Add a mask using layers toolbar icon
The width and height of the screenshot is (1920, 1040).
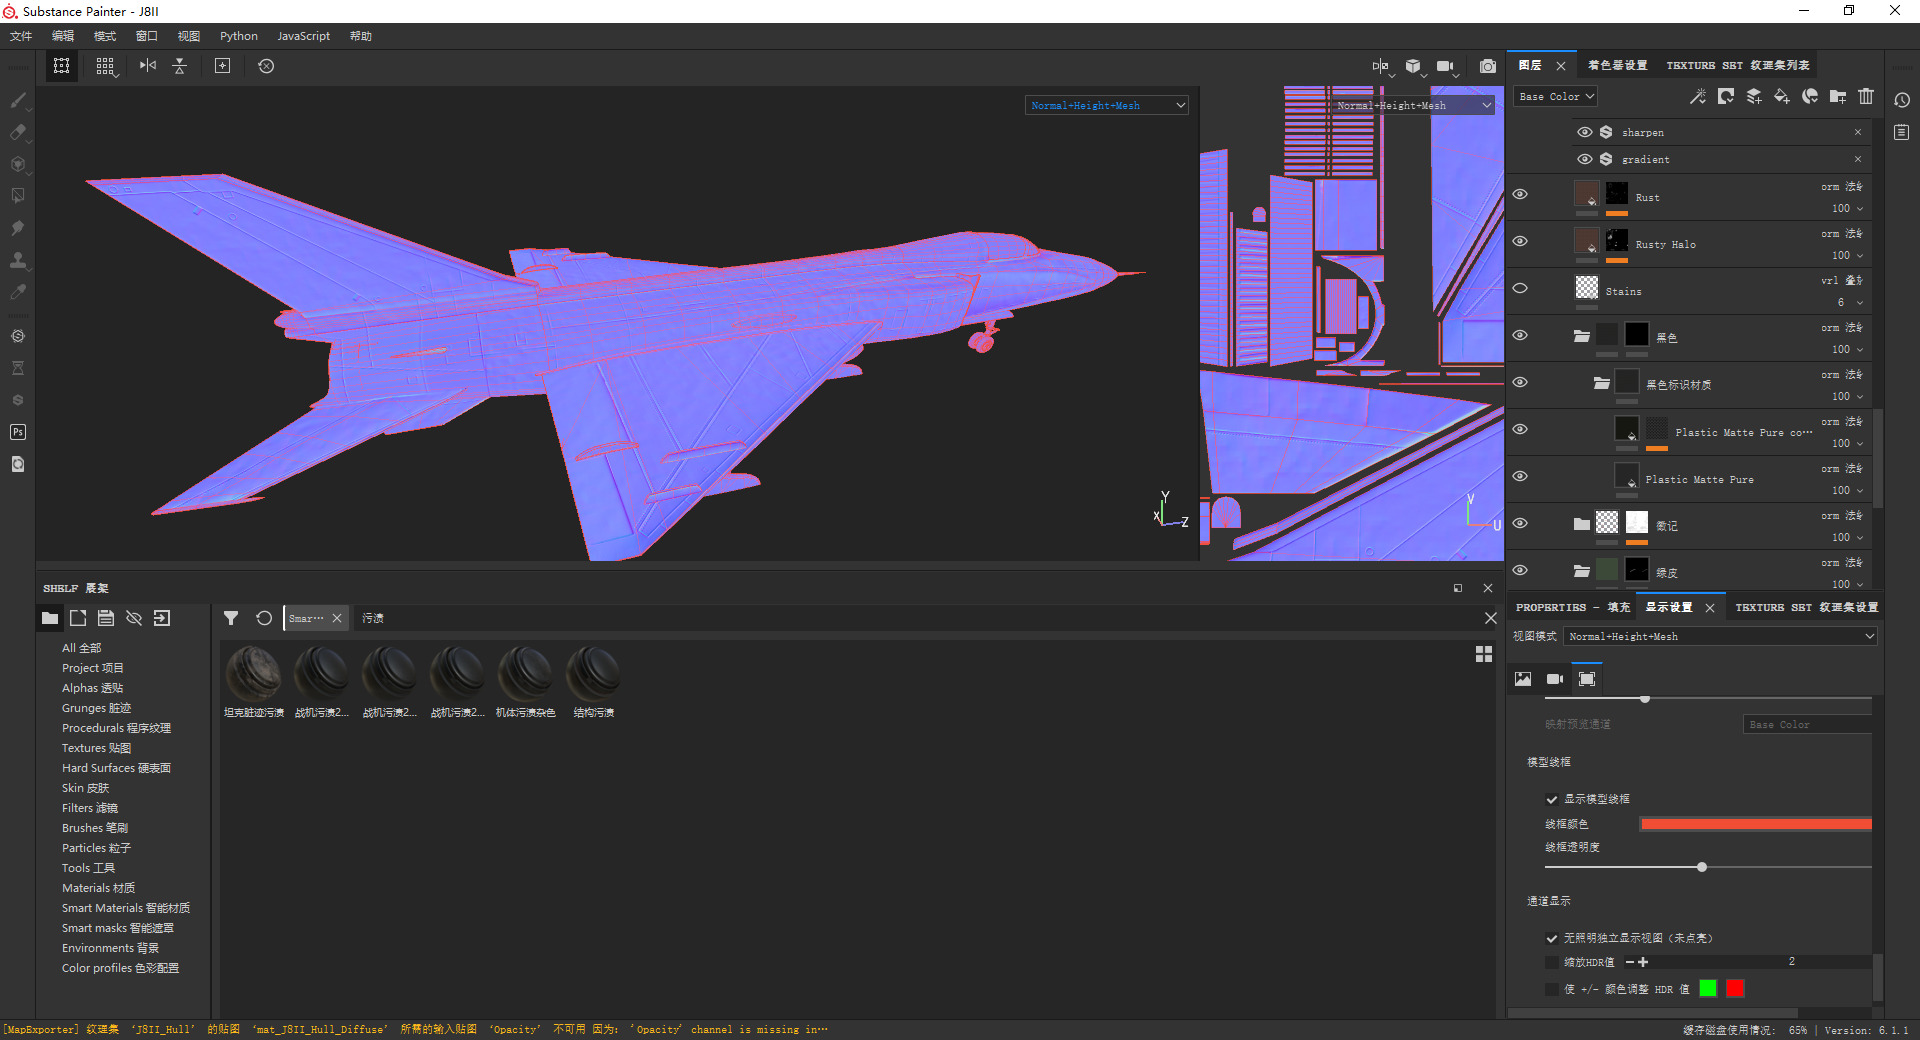[x=1726, y=96]
